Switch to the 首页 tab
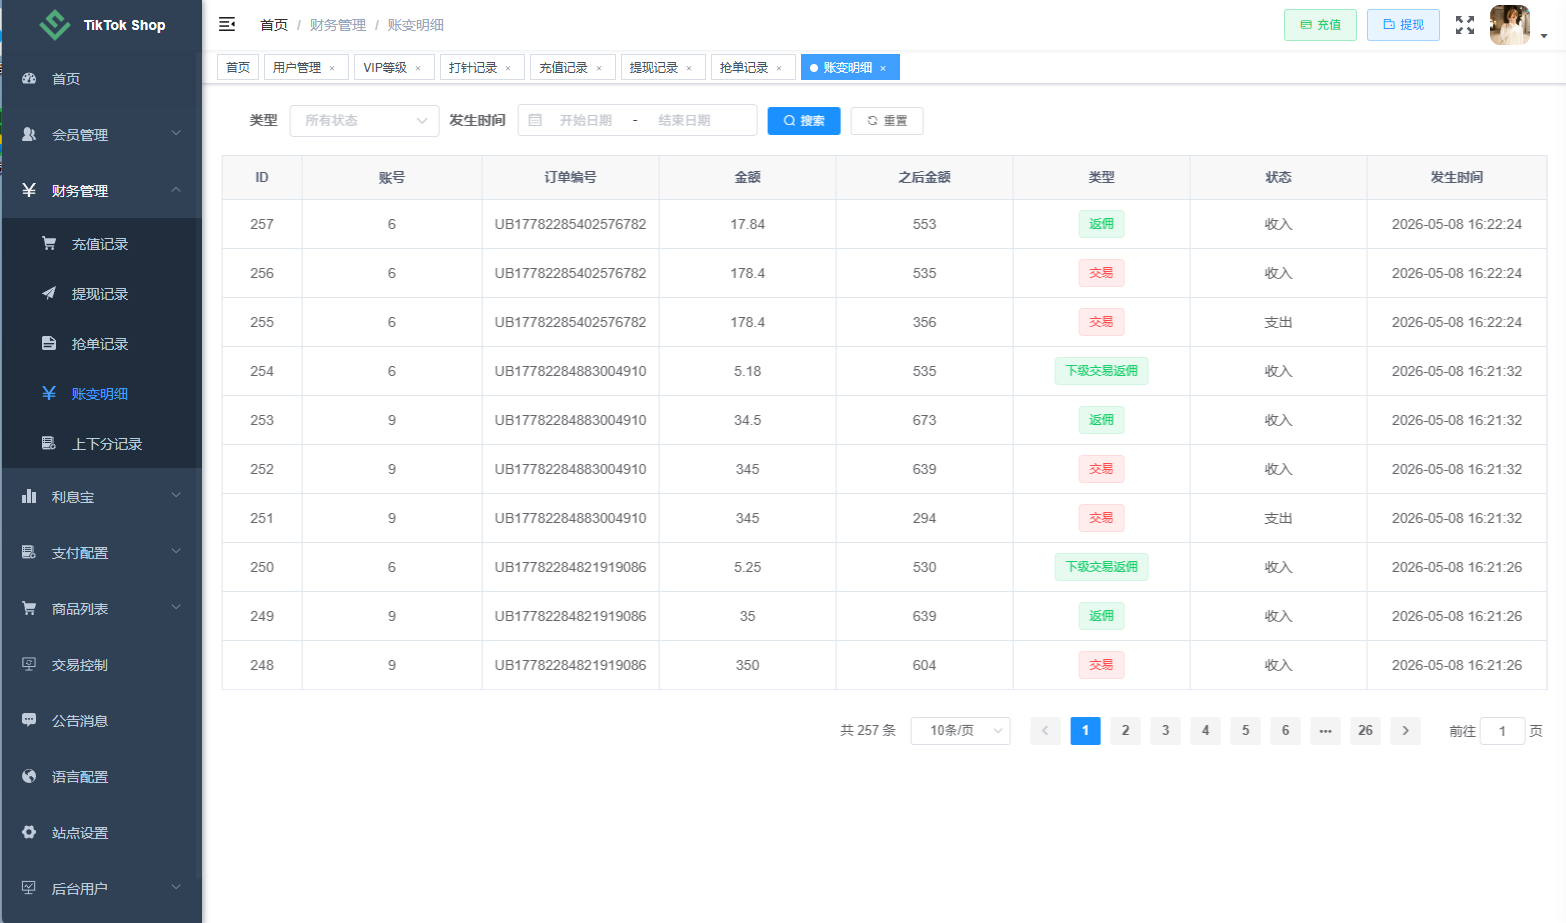Image resolution: width=1566 pixels, height=923 pixels. [238, 68]
